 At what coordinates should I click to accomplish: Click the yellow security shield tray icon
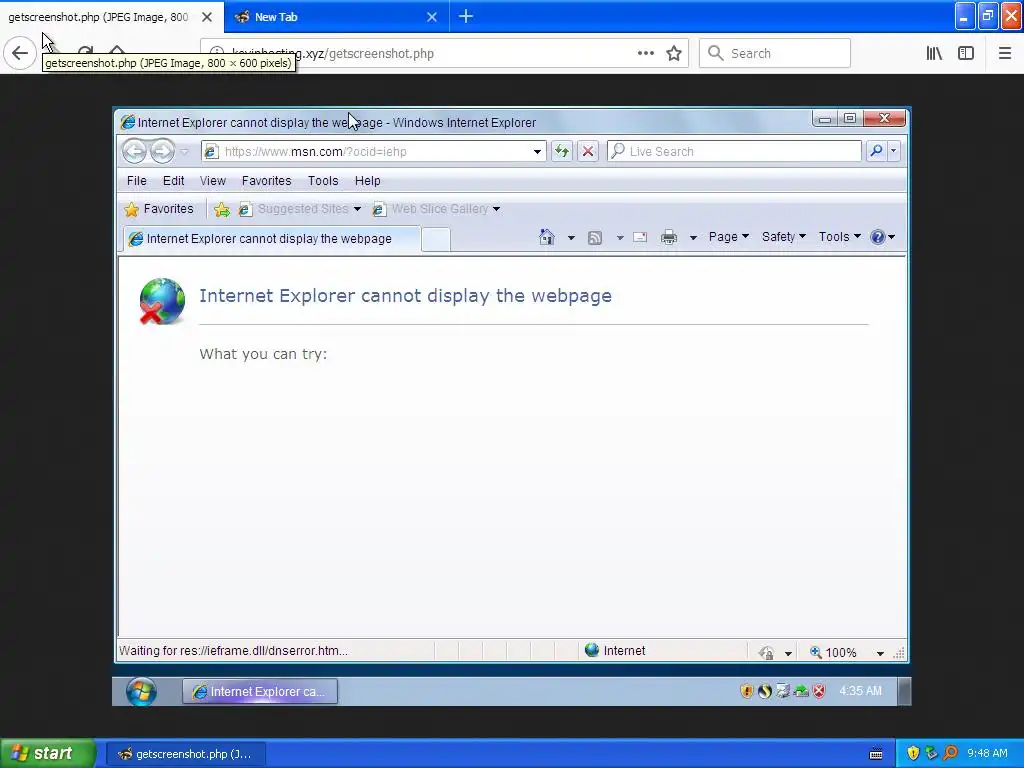point(913,754)
